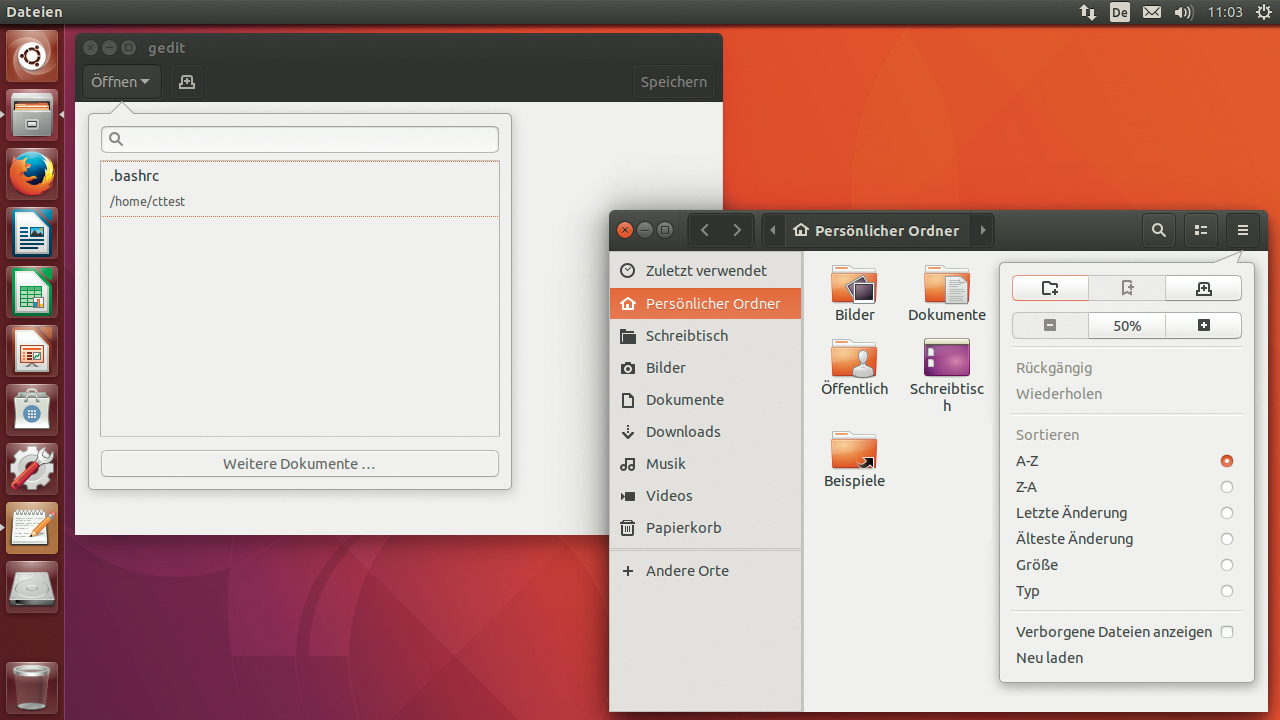
Task: Click the gedit document search field
Action: tap(300, 139)
